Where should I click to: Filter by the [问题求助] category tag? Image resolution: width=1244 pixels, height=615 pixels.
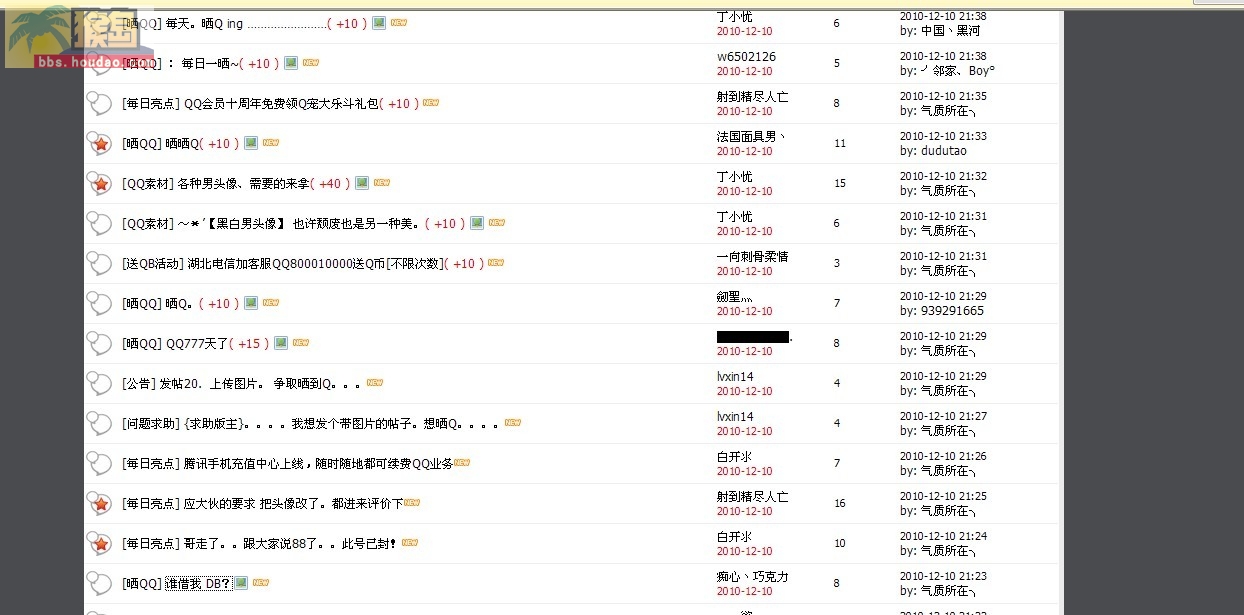coord(152,423)
